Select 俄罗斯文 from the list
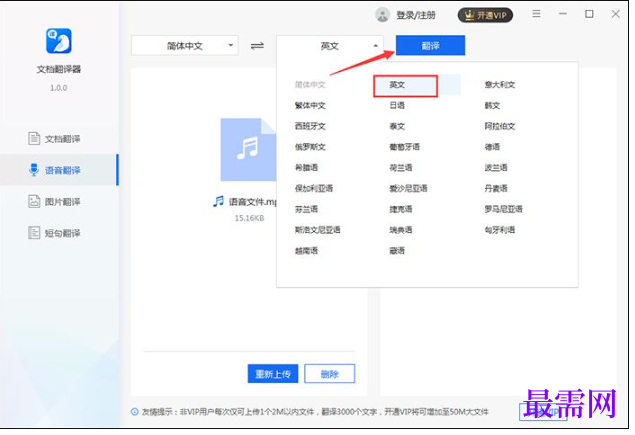 [x=310, y=147]
